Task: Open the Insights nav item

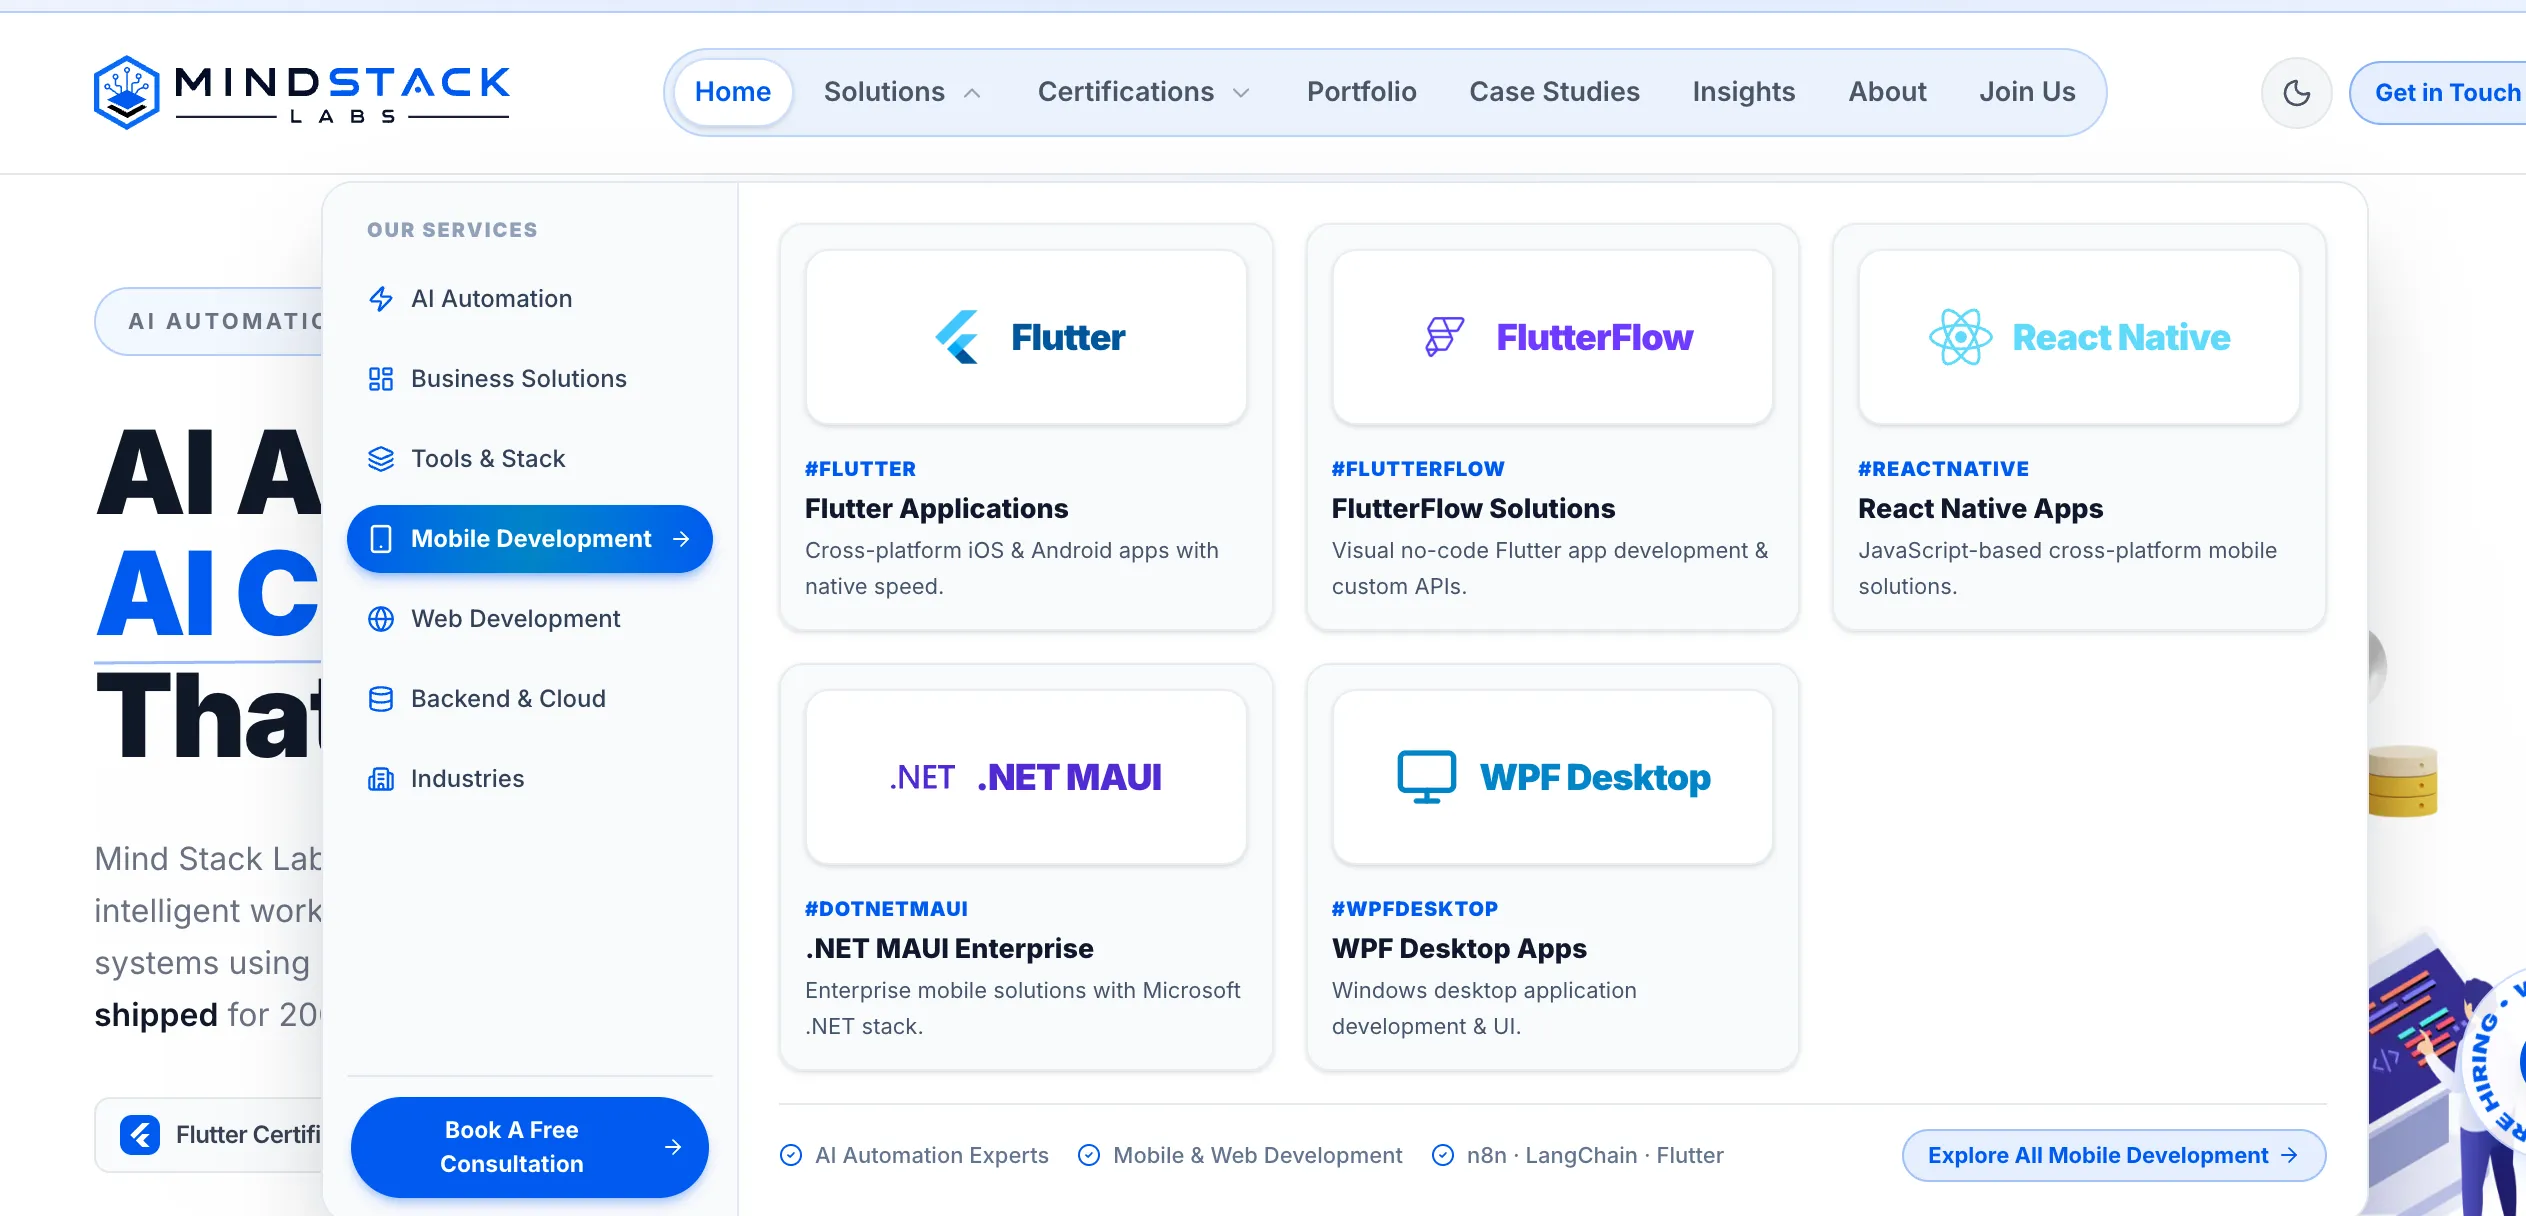Action: tap(1743, 92)
